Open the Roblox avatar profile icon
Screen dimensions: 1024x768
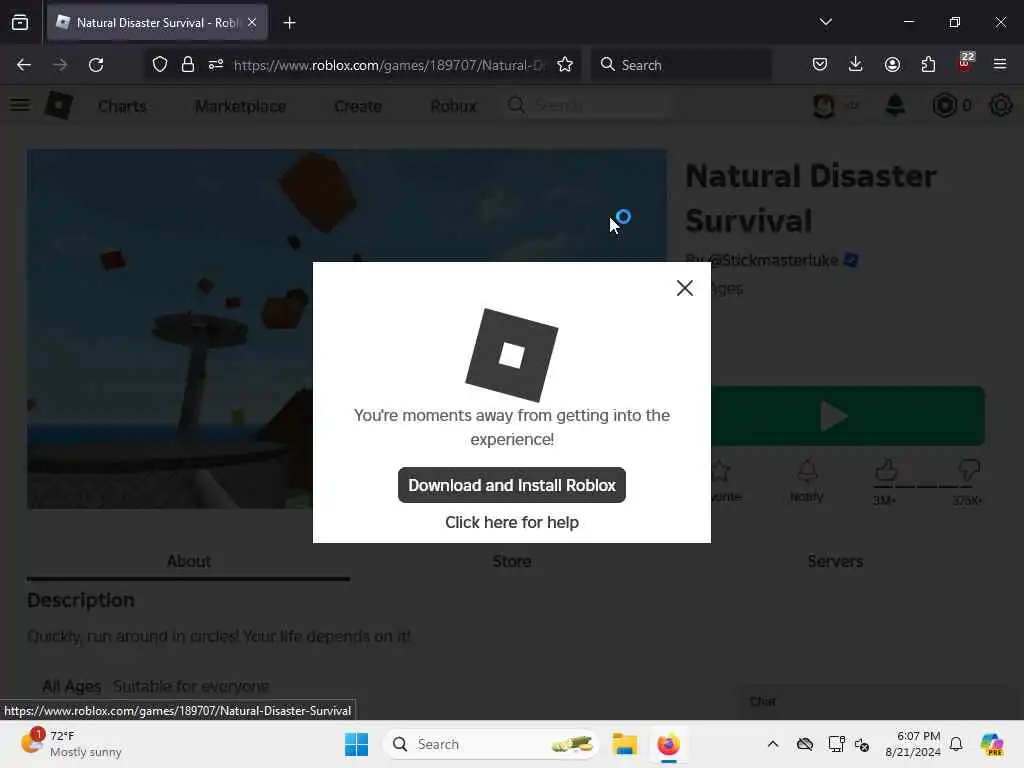(x=824, y=105)
